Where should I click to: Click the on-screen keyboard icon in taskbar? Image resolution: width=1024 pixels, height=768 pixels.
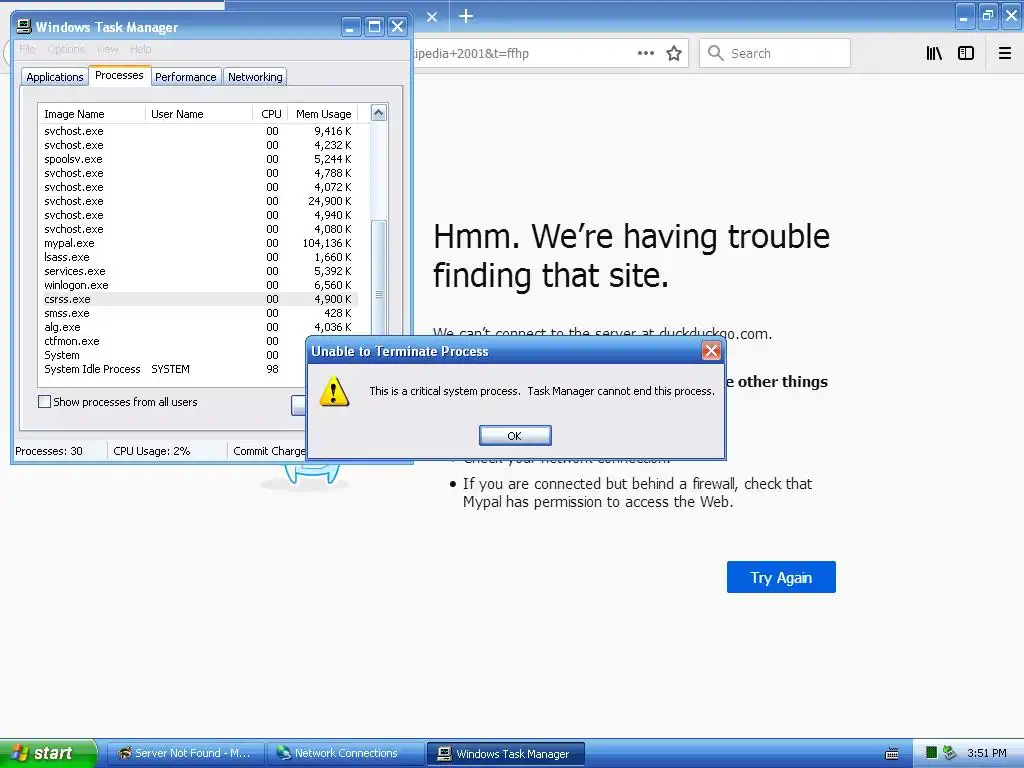[891, 754]
